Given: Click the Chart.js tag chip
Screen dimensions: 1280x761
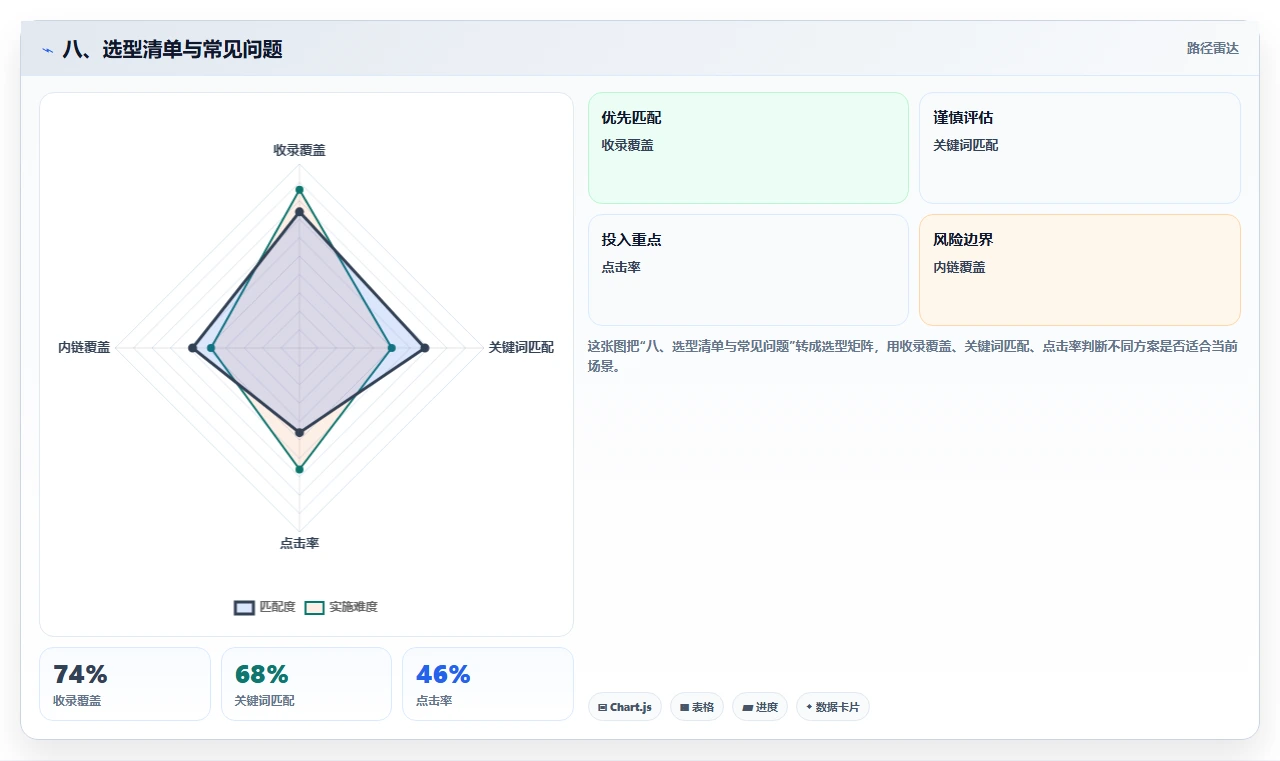Looking at the screenshot, I should click(625, 707).
